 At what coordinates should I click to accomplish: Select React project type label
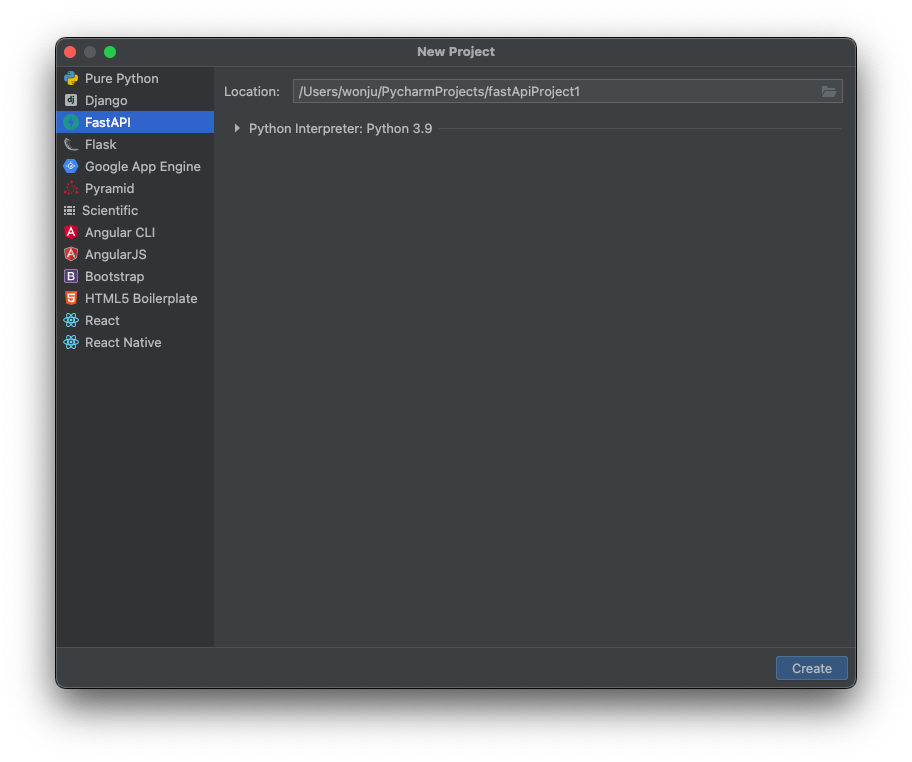pyautogui.click(x=102, y=321)
